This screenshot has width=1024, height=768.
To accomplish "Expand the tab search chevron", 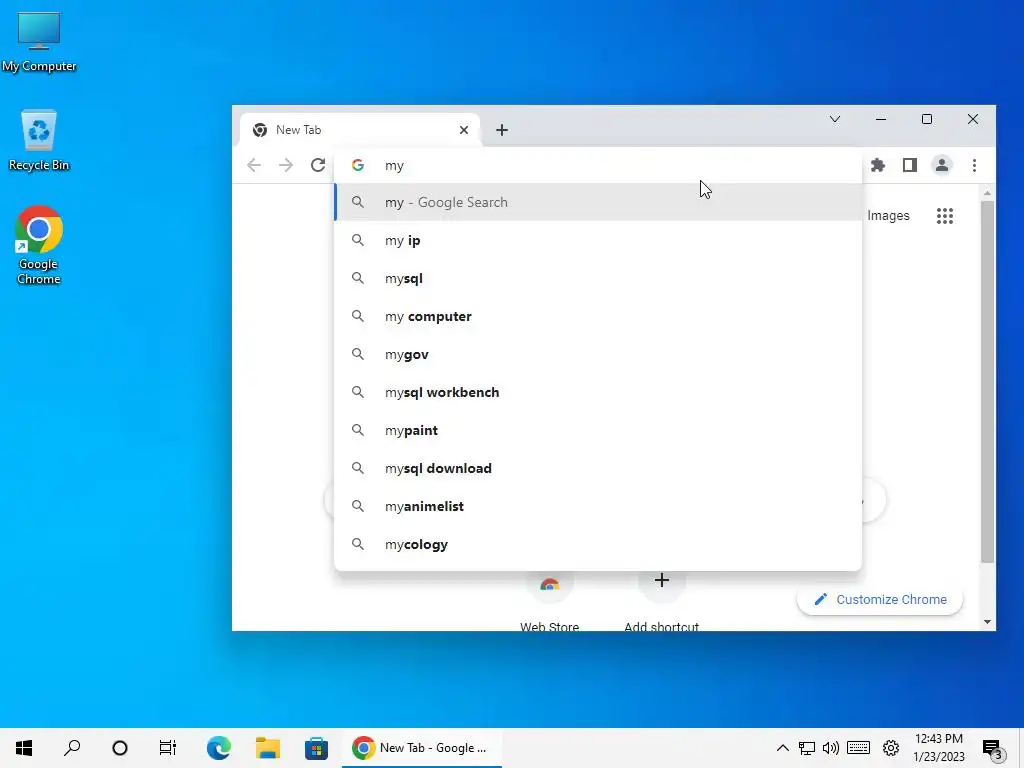I will pyautogui.click(x=835, y=119).
